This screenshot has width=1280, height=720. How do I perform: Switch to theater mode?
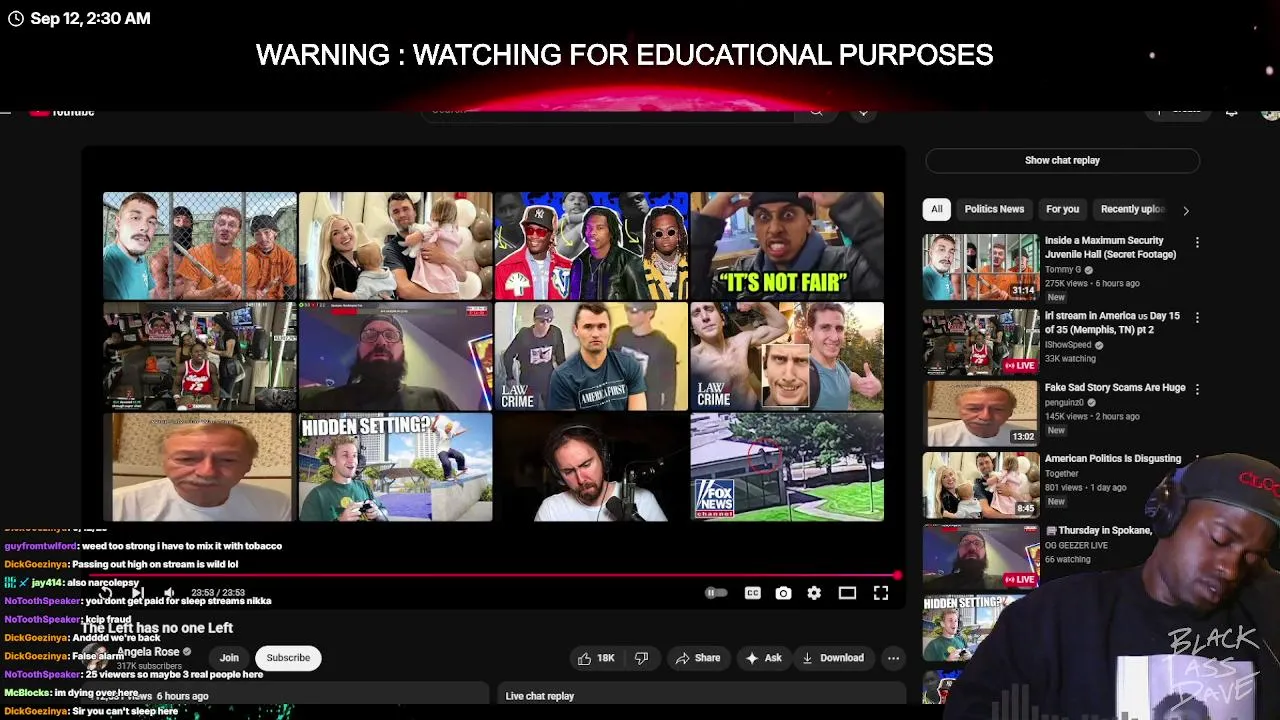point(847,593)
